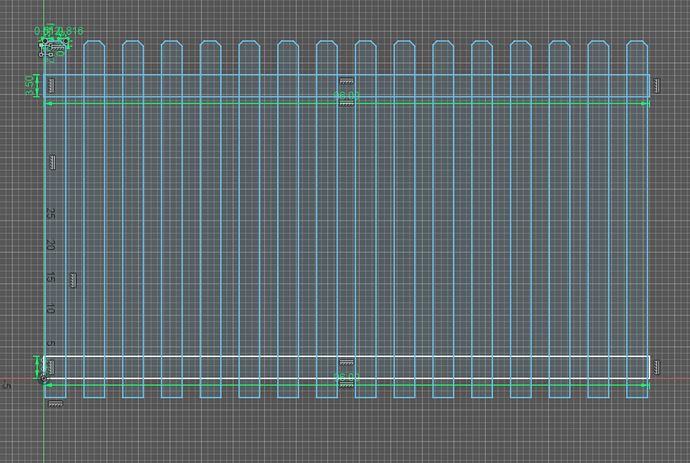Click the green arrowhead at top dimension's right end
Viewport: 690px width, 463px height.
click(643, 102)
